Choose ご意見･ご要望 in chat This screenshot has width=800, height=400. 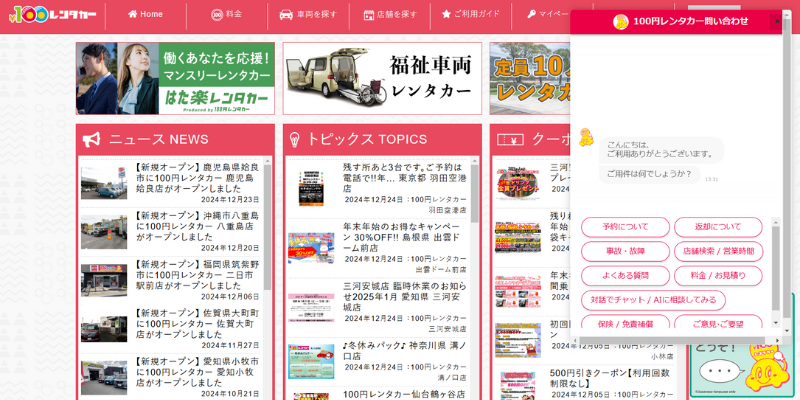718,322
